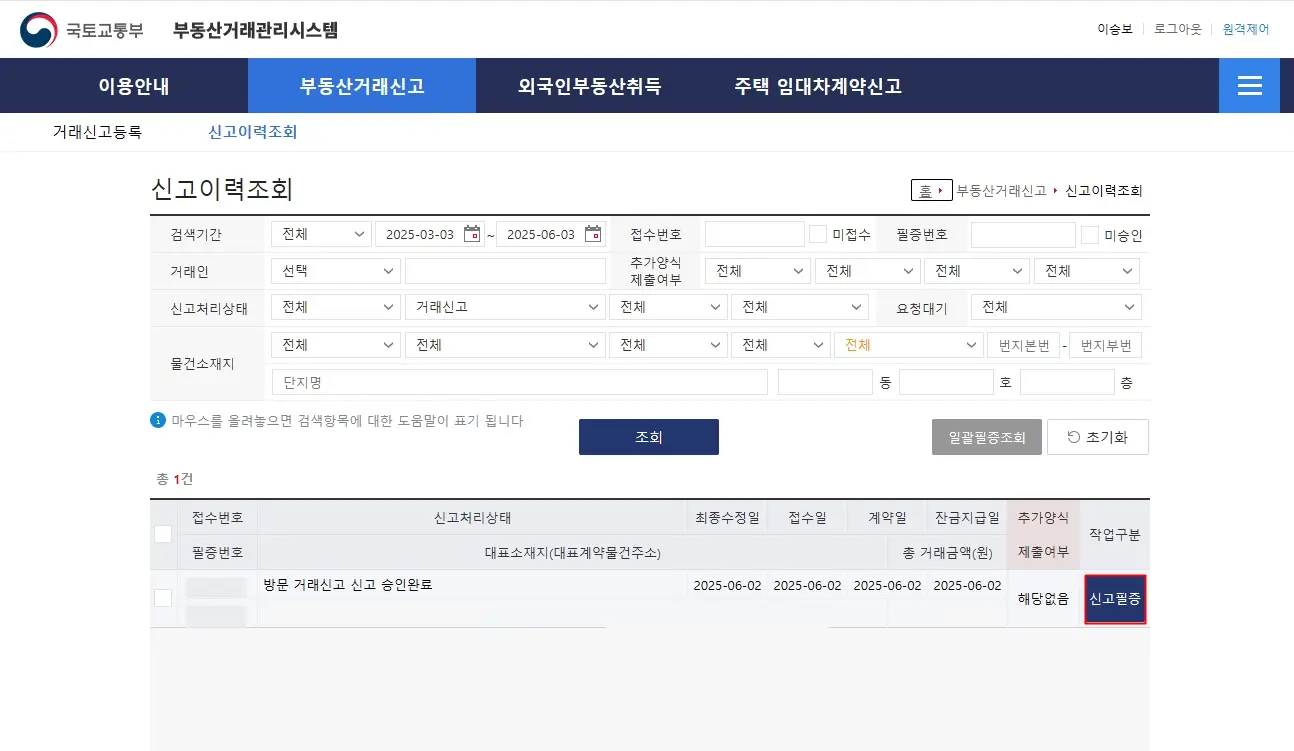
Task: Open the 거래인 선택 dropdown
Action: (335, 270)
